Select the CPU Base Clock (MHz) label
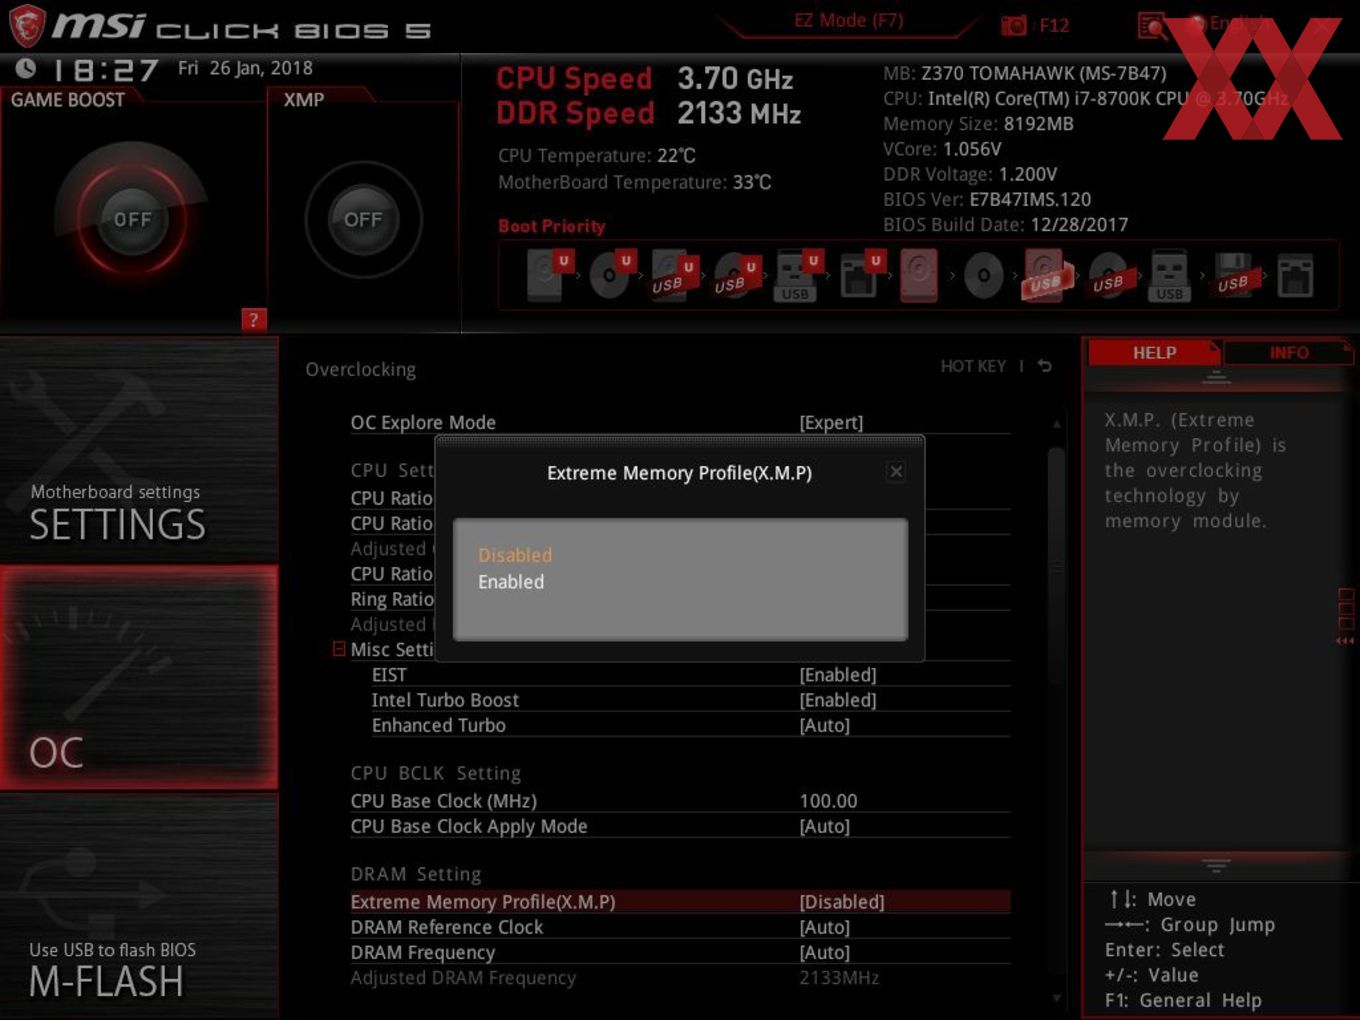Screen dimensions: 1360x1020 click(443, 801)
